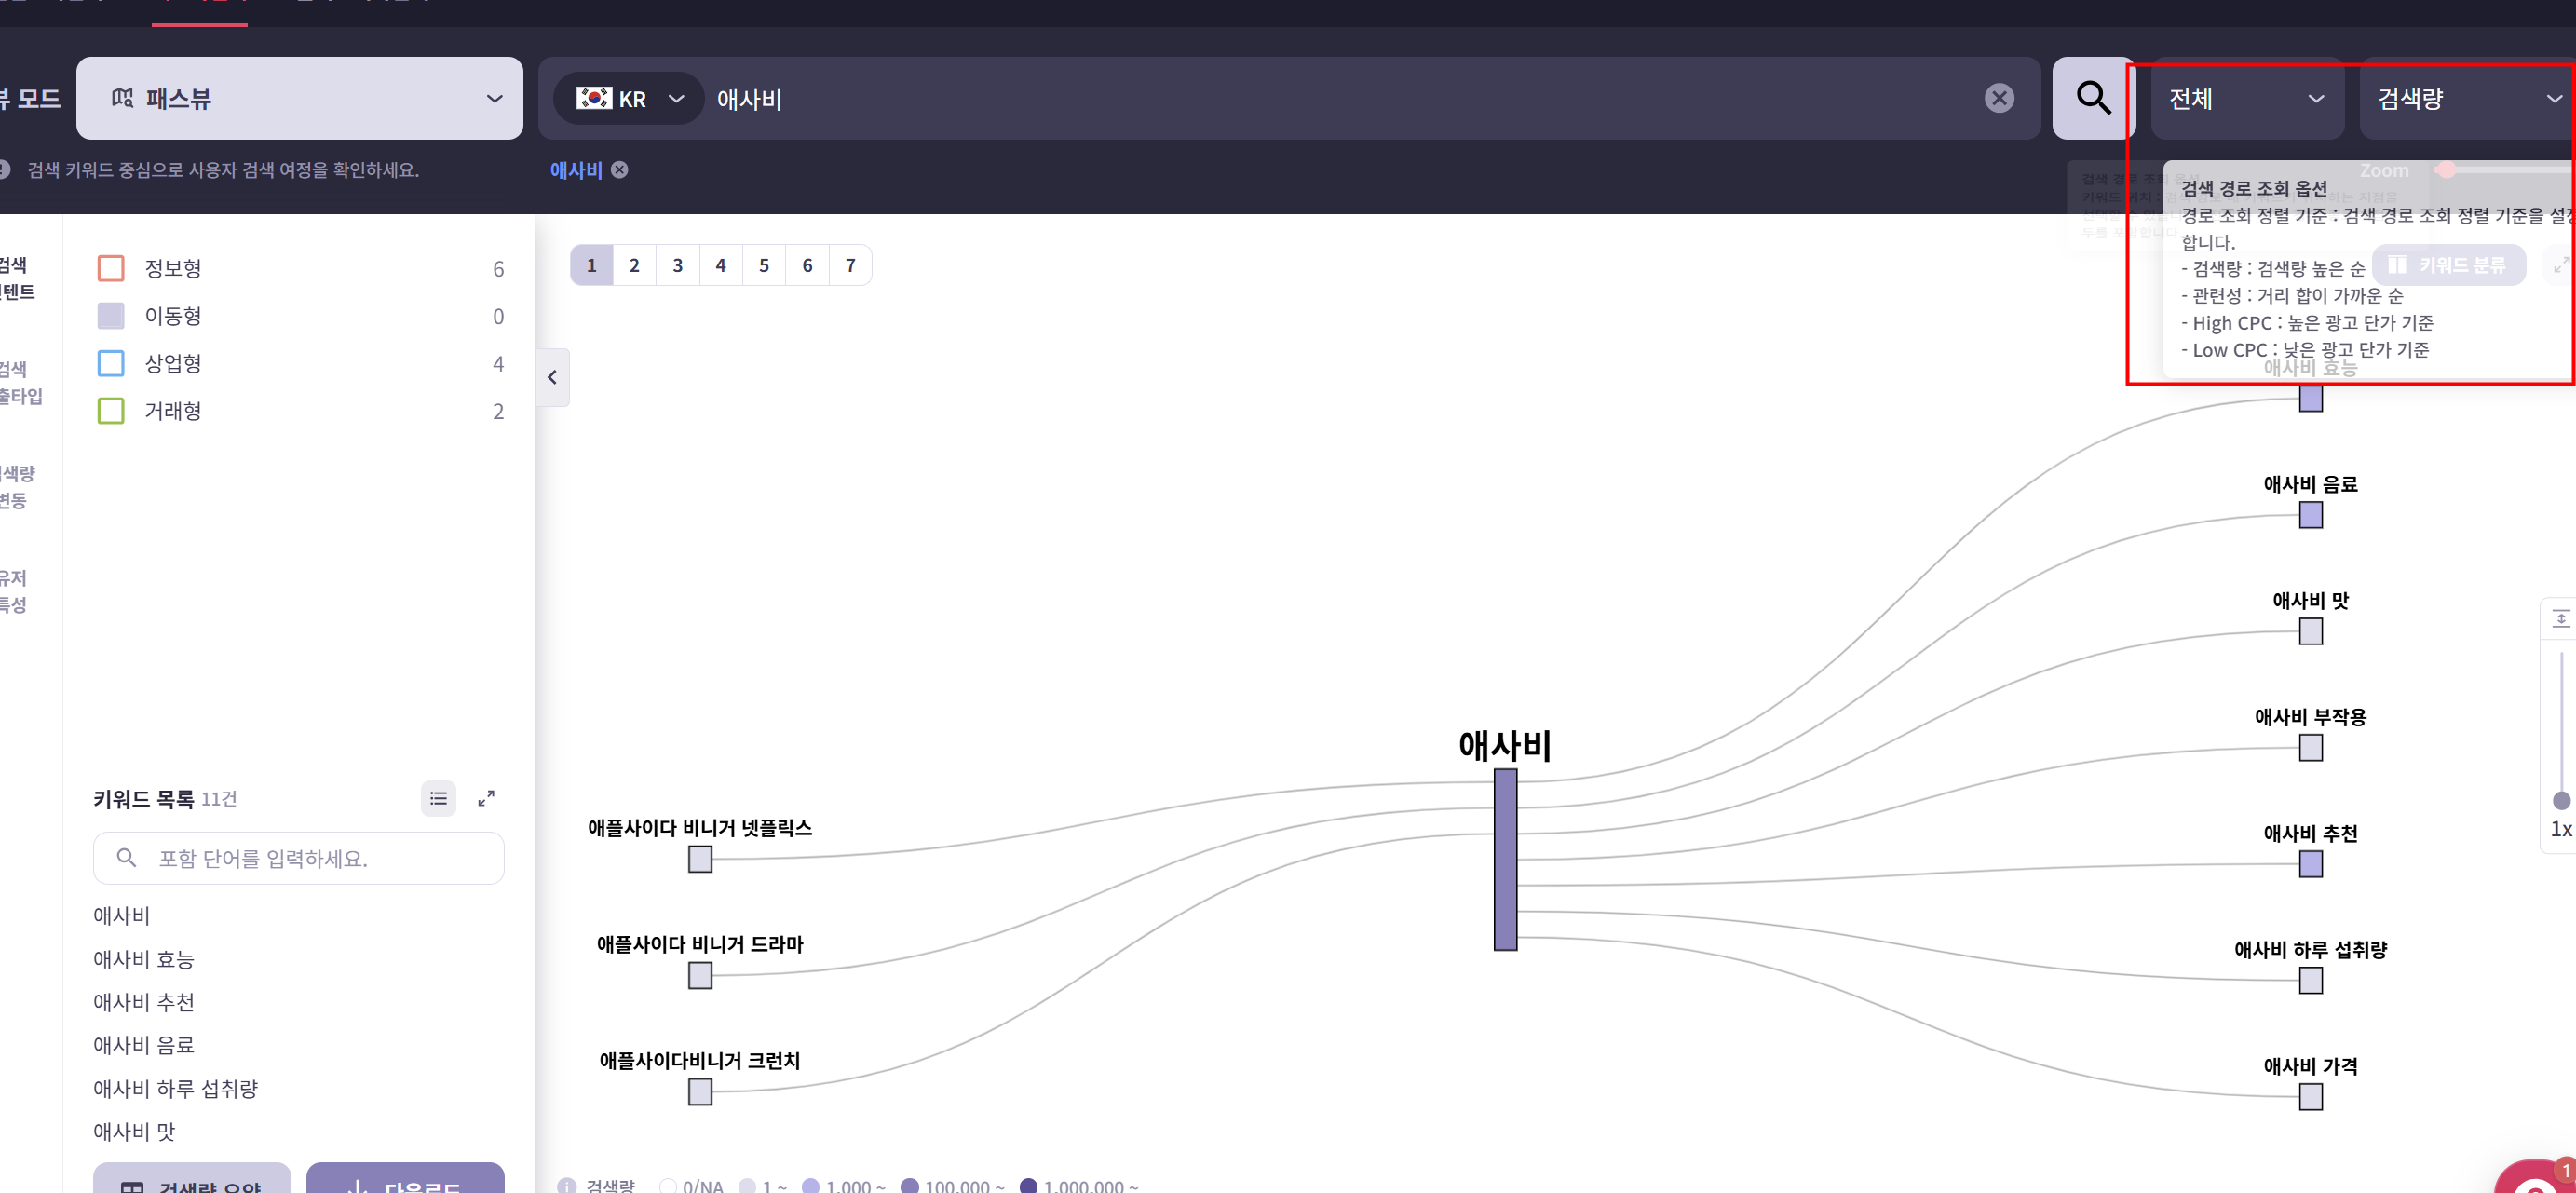This screenshot has height=1193, width=2576.
Task: Click the 애사비 음료 node square
Action: click(2310, 515)
